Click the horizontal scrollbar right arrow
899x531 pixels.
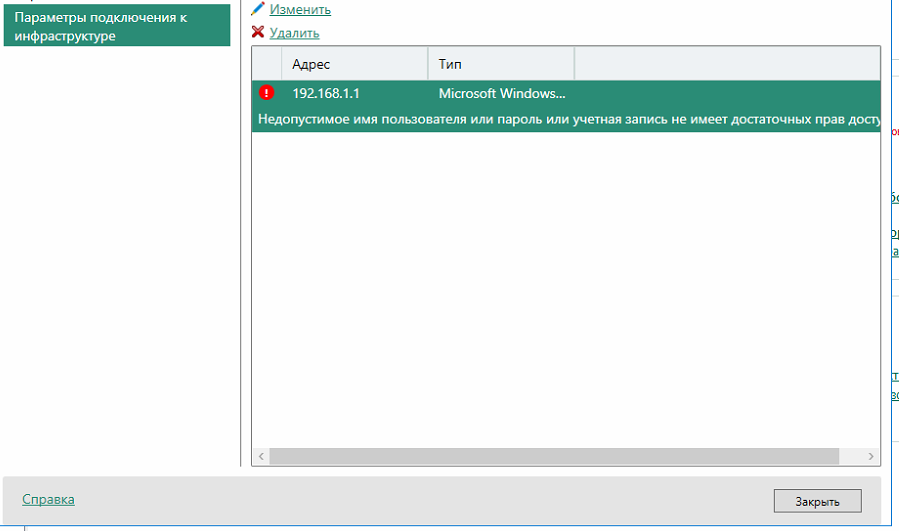[x=871, y=456]
